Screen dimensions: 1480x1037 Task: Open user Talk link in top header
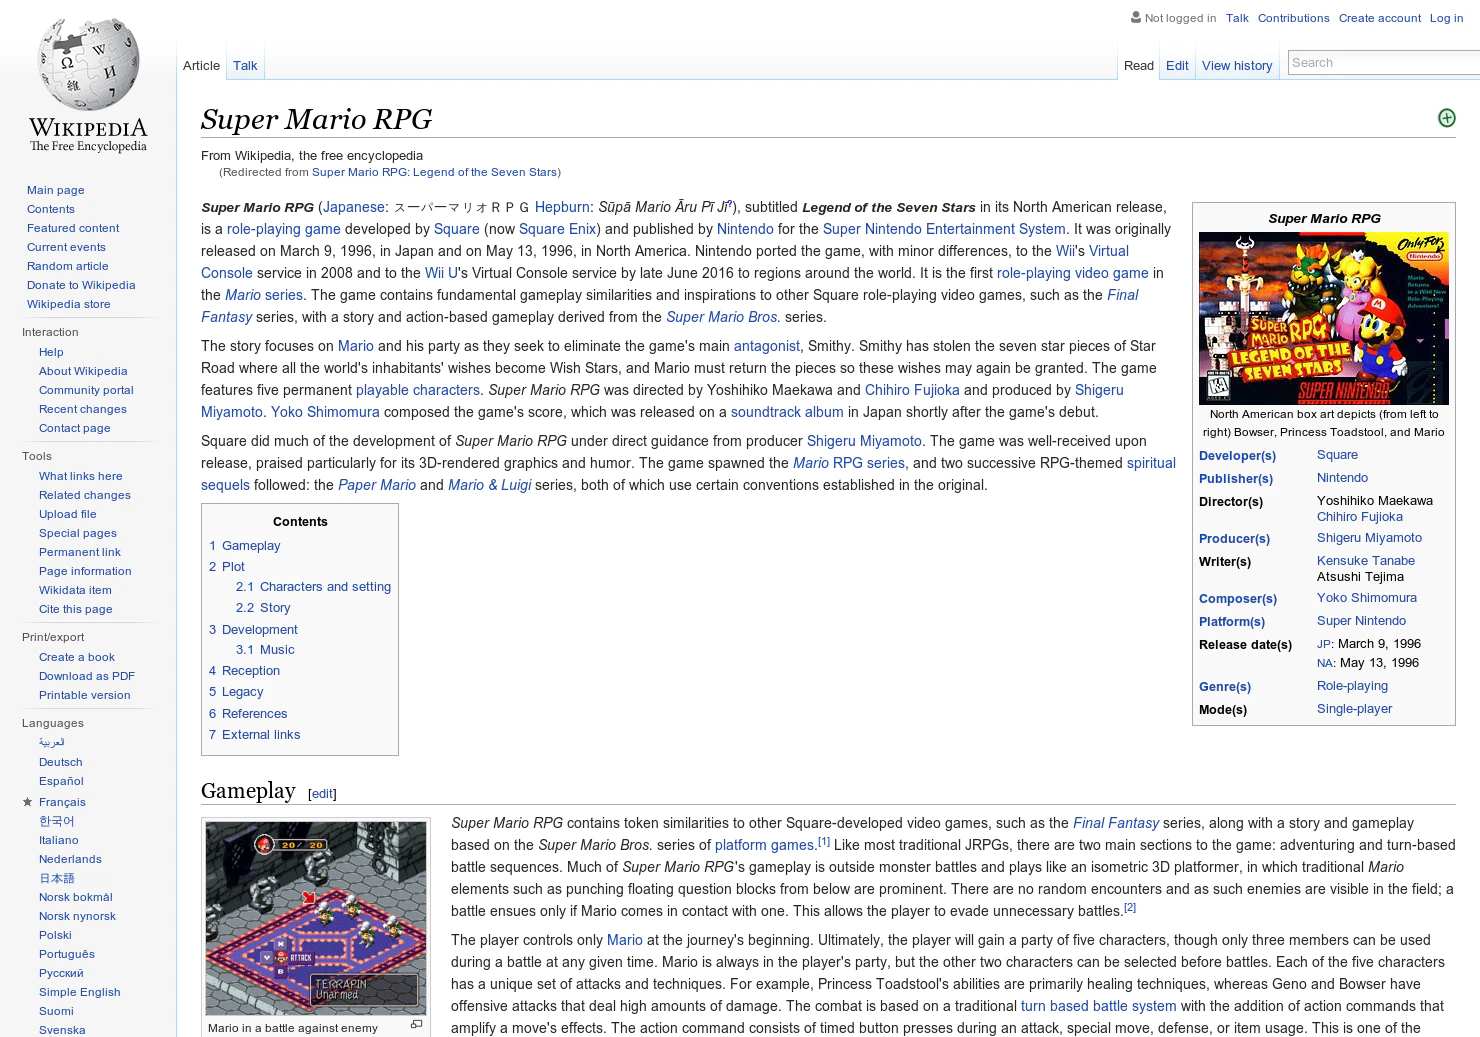coord(1237,18)
